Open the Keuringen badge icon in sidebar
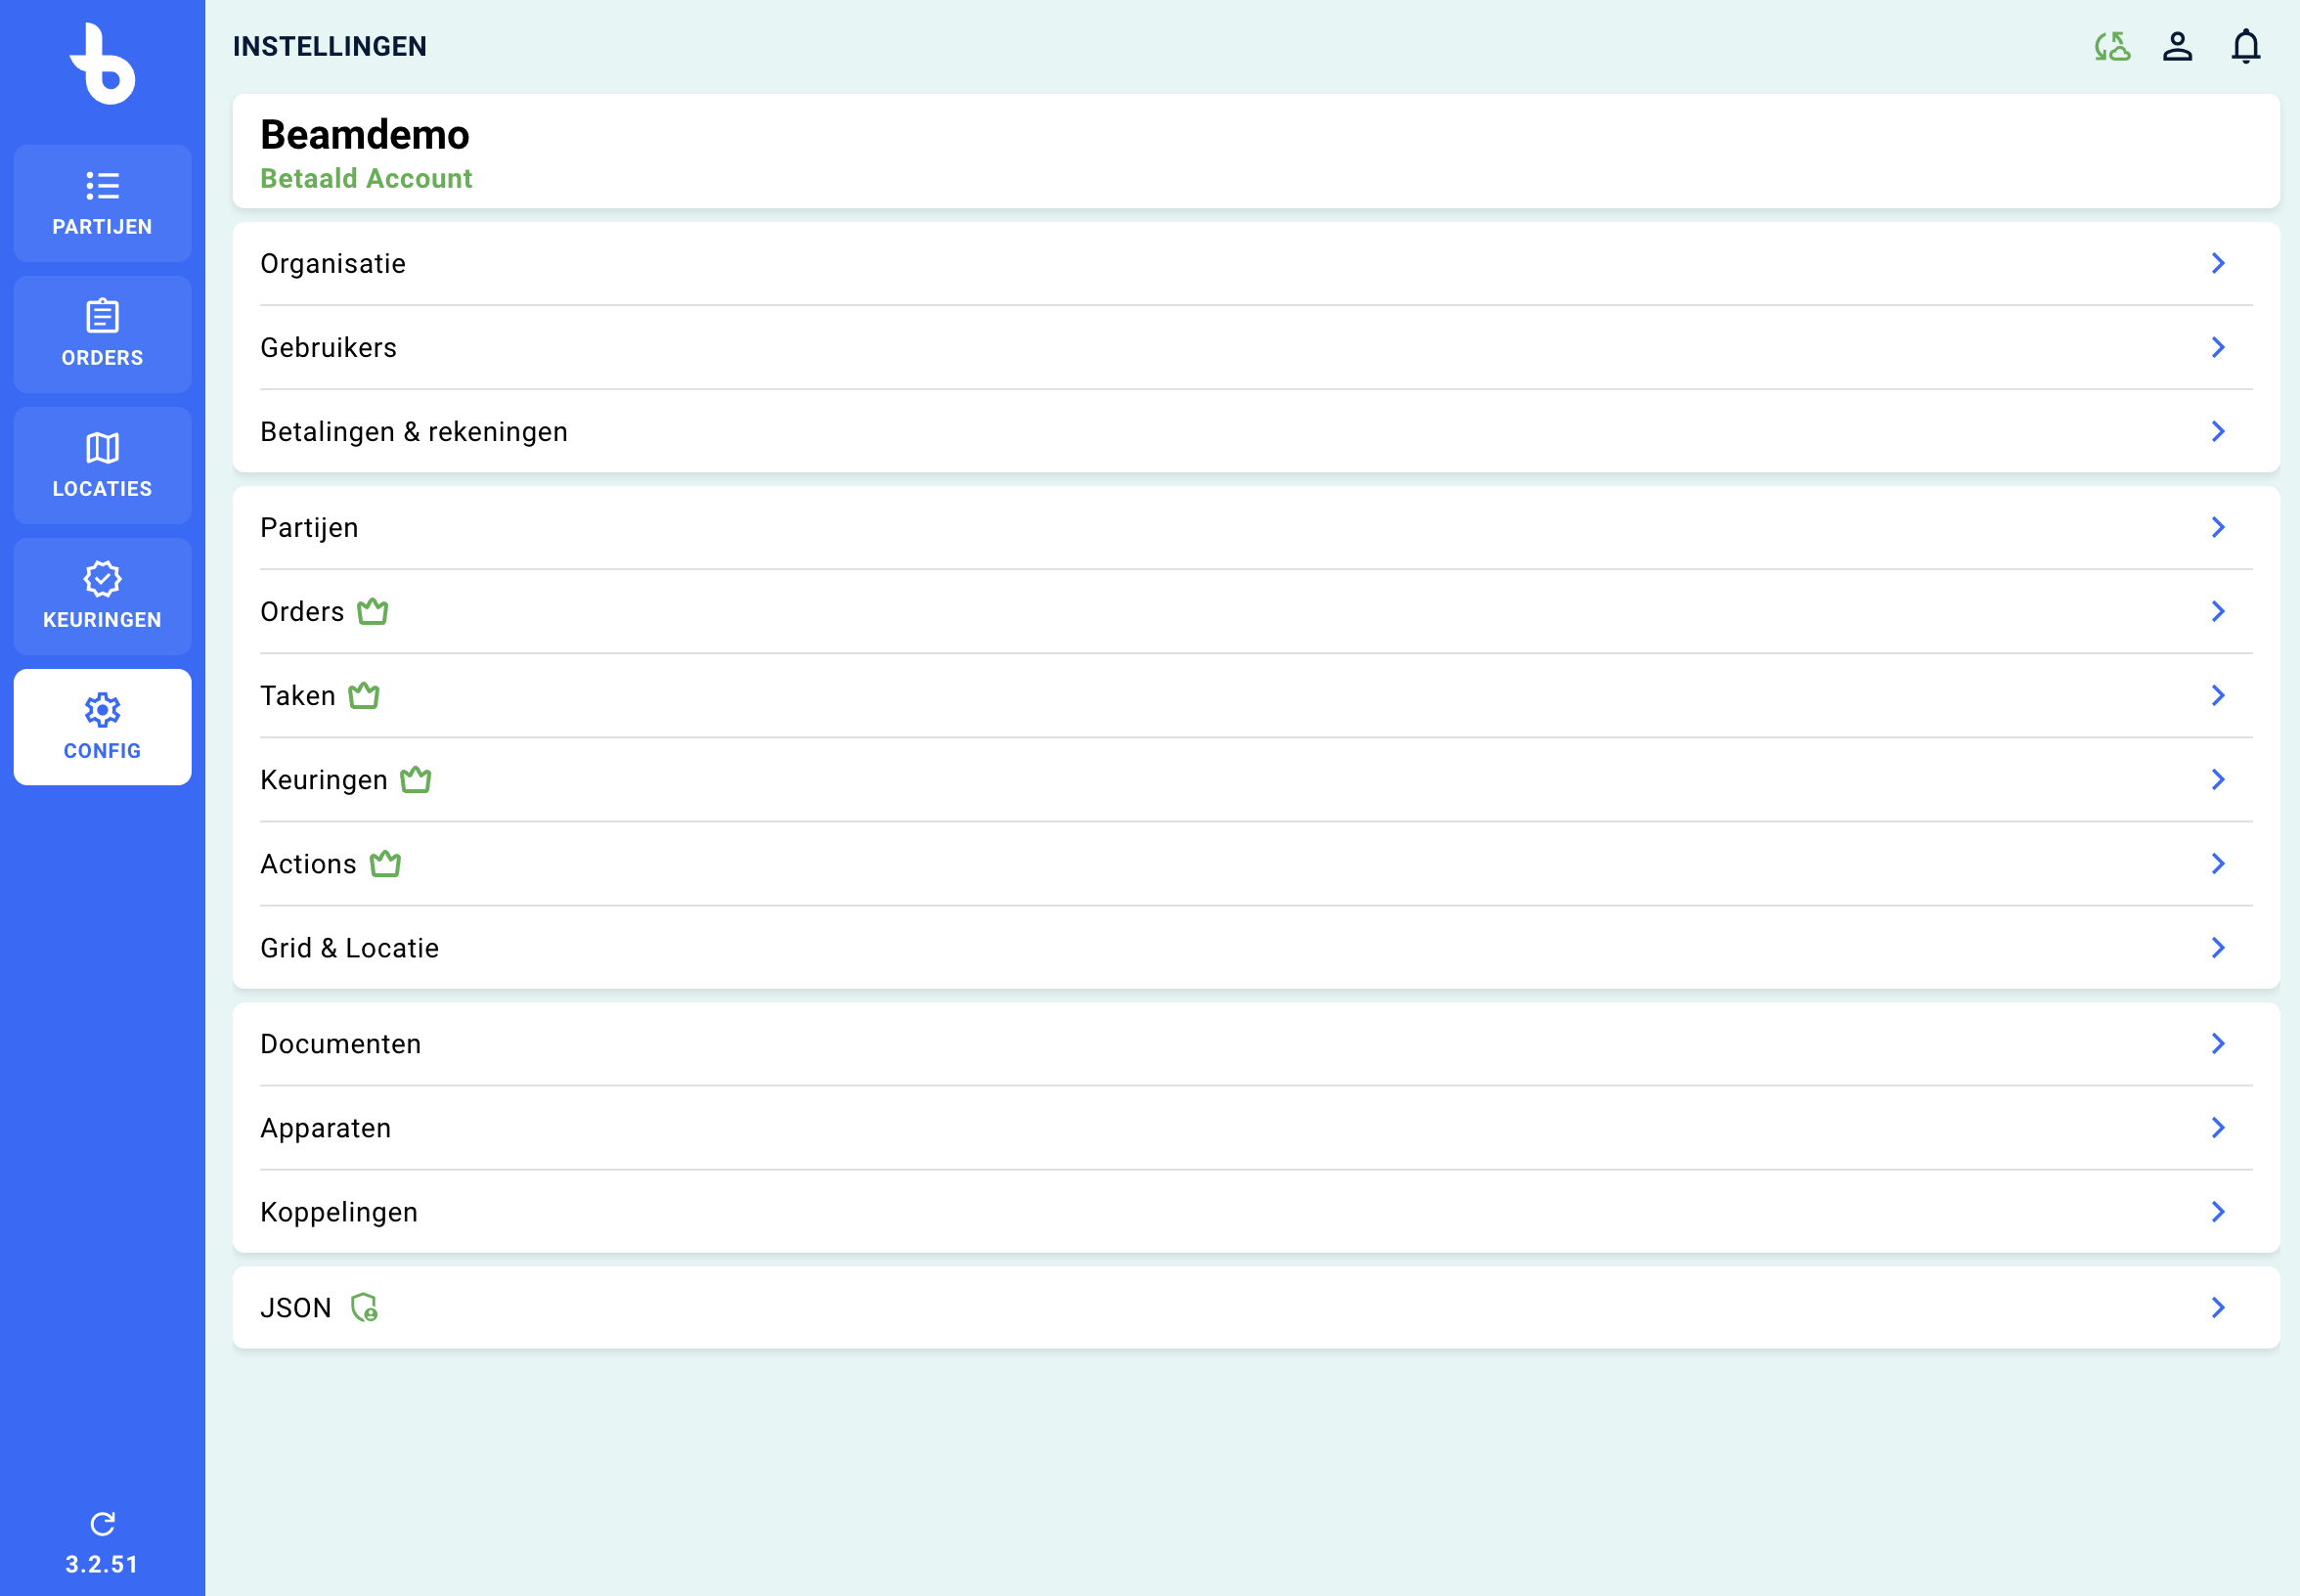 [102, 578]
